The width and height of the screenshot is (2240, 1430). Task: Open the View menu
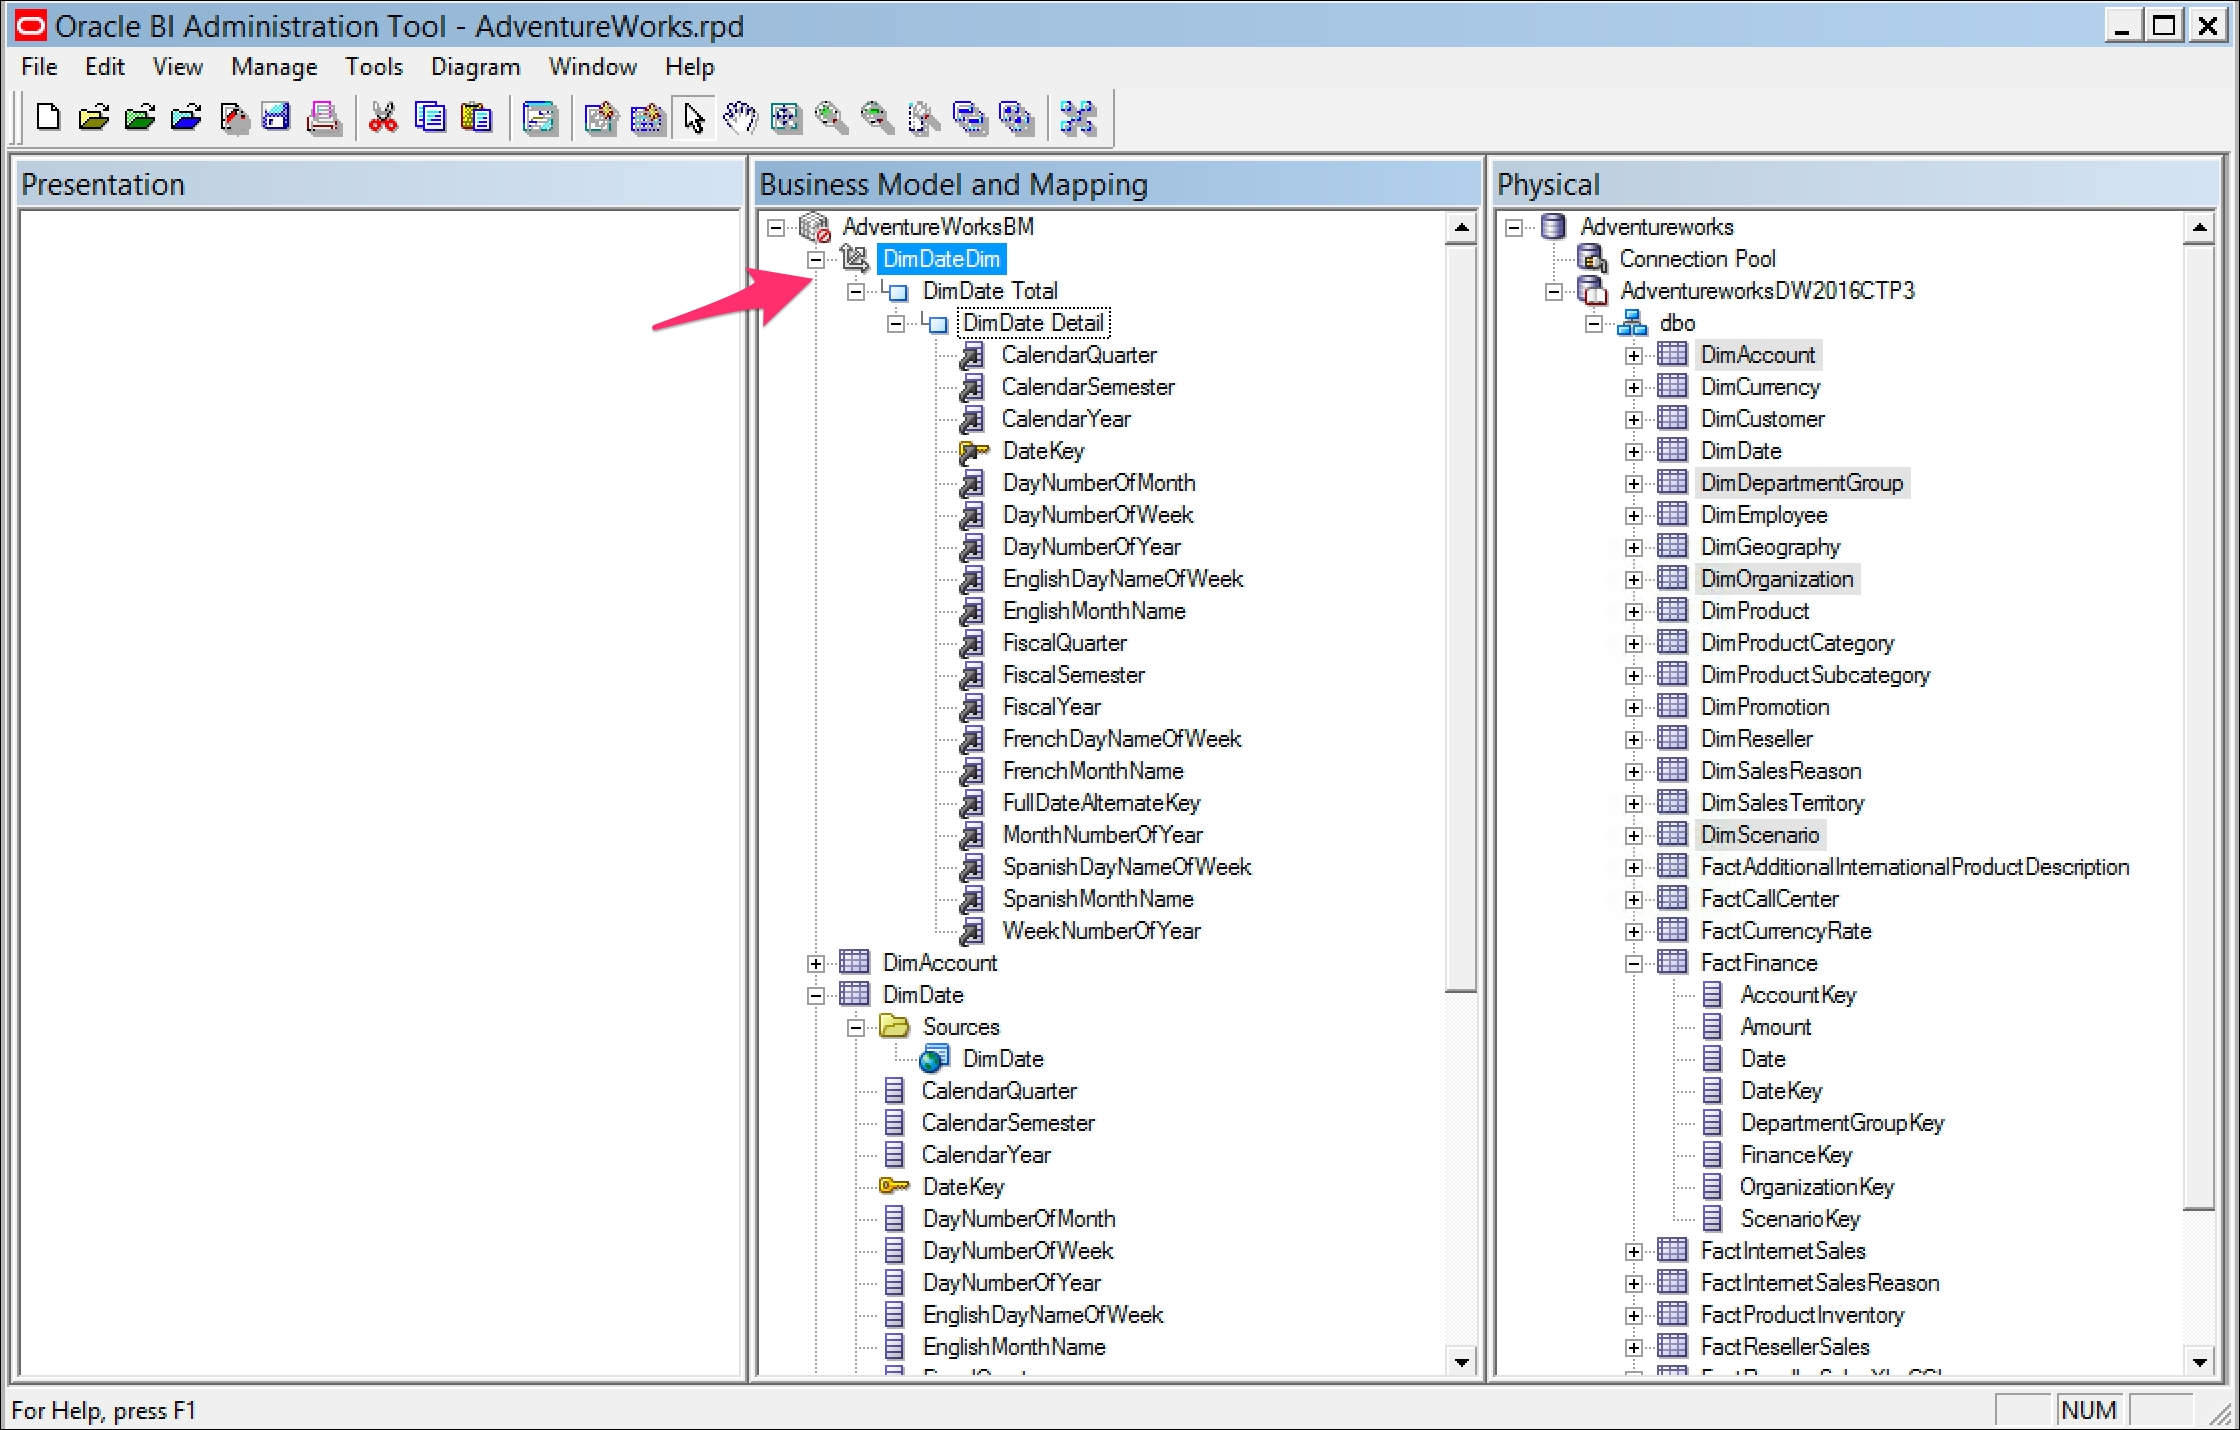[x=178, y=67]
